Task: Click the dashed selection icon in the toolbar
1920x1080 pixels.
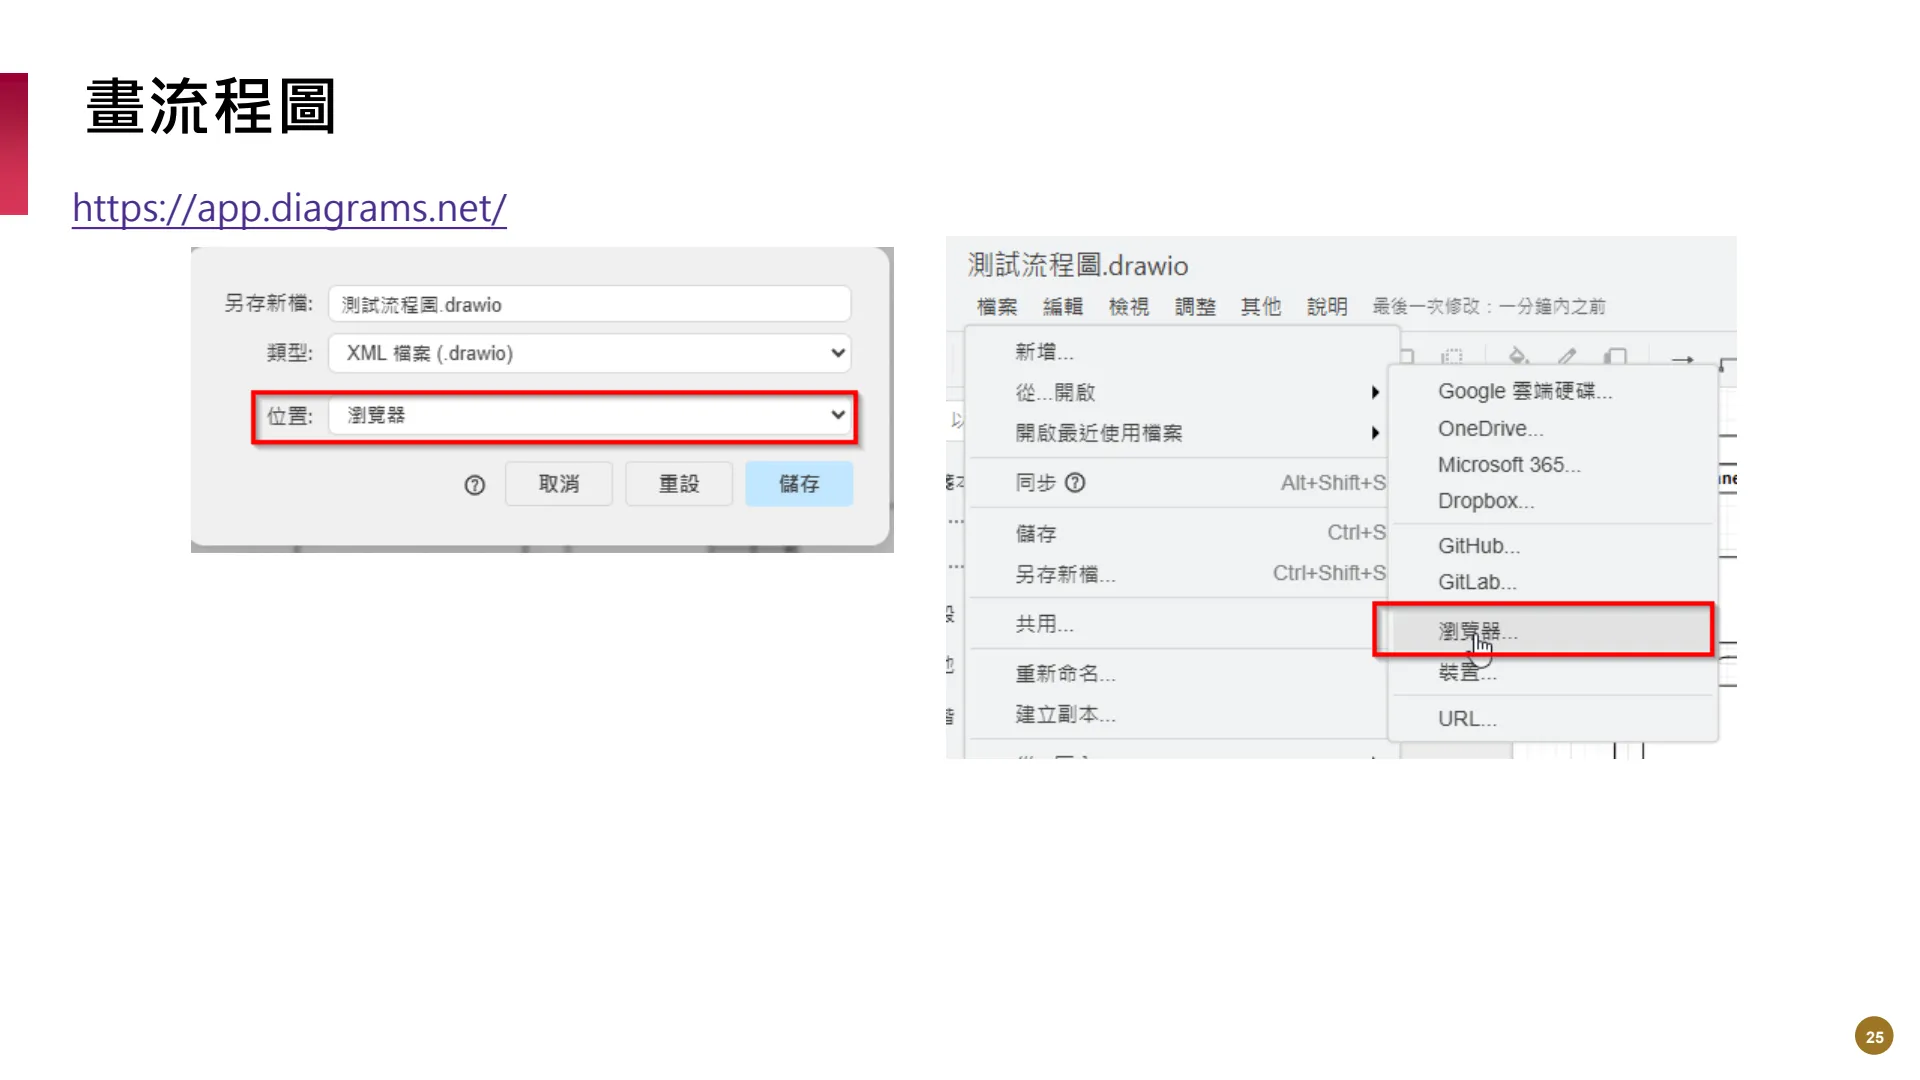Action: pos(1452,356)
